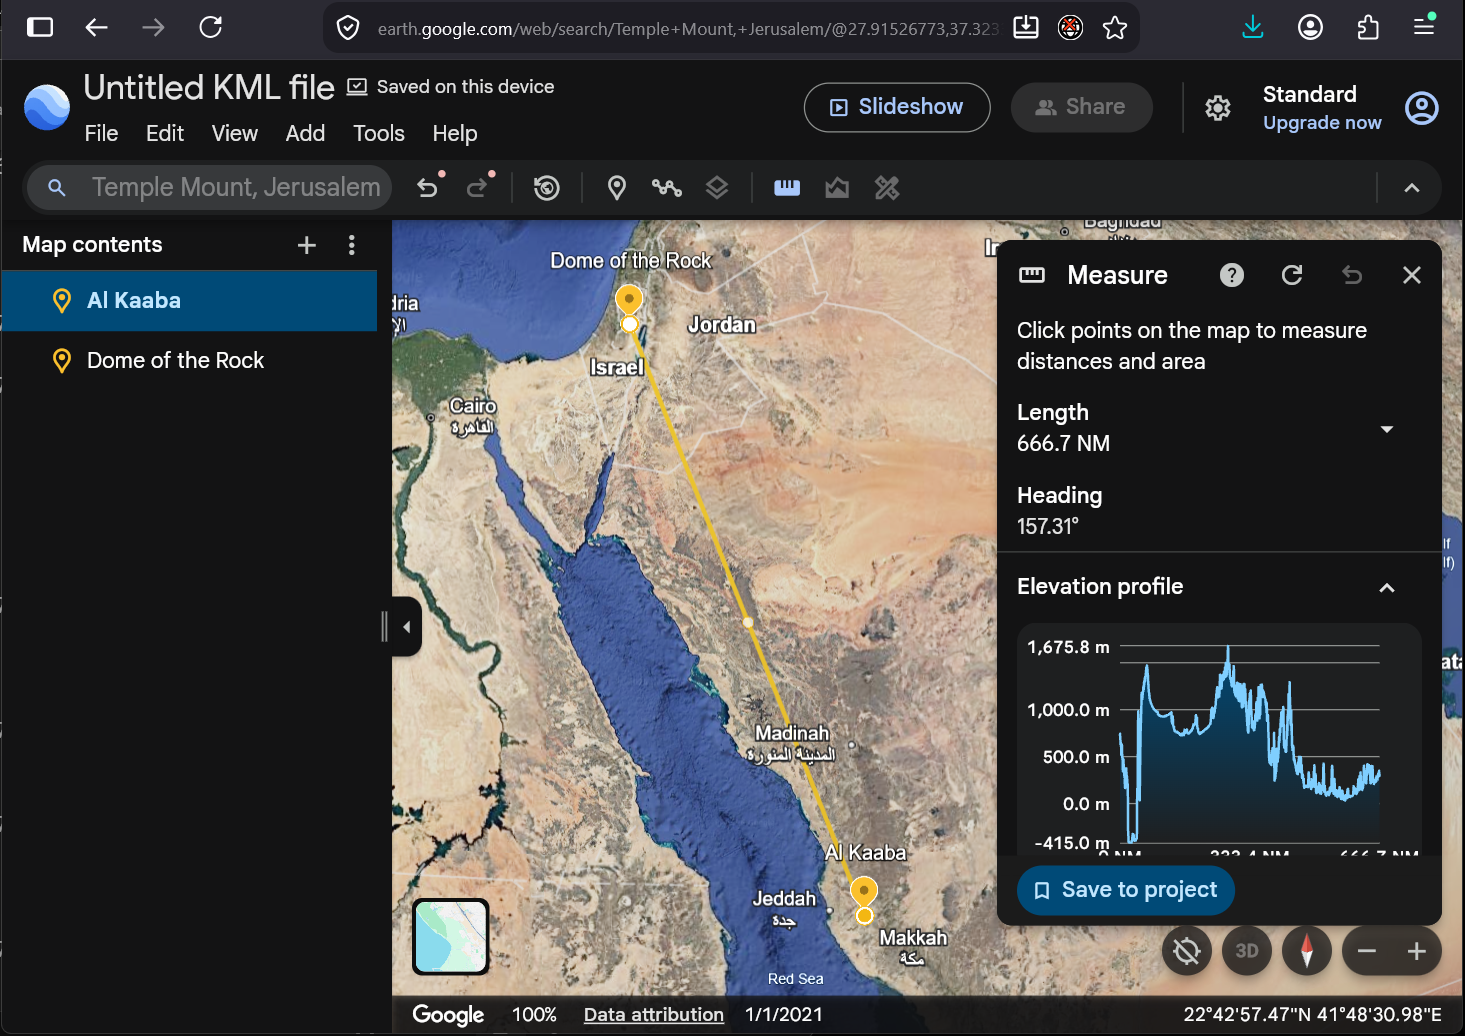
Task: Add a new item to Map contents
Action: click(307, 245)
